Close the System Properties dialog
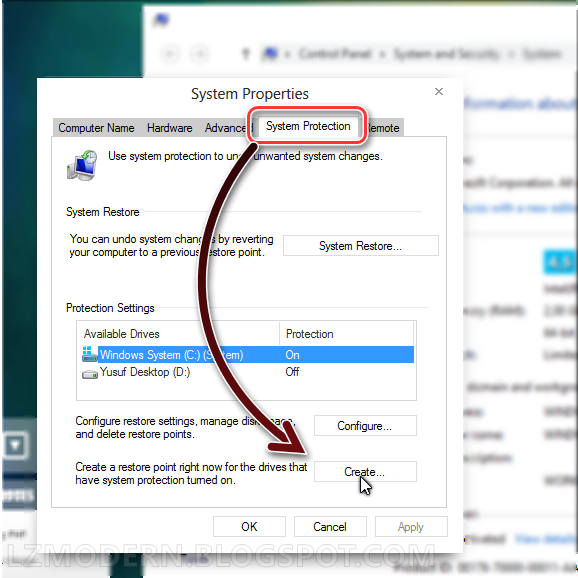Image resolution: width=578 pixels, height=578 pixels. [439, 91]
